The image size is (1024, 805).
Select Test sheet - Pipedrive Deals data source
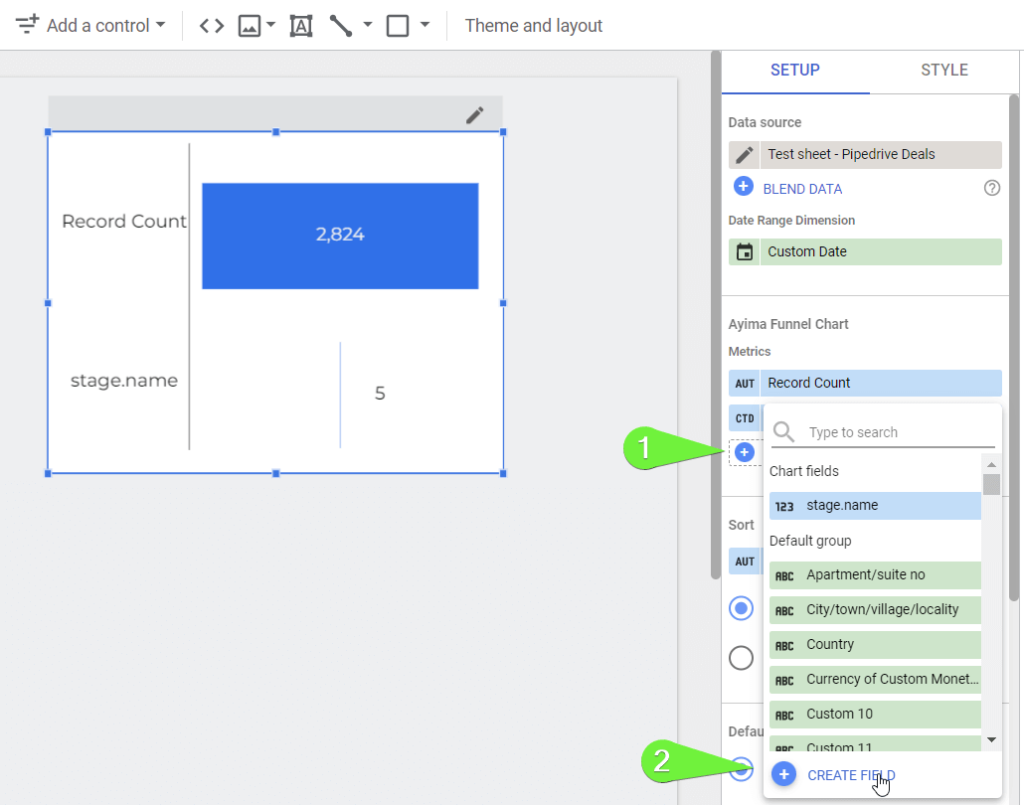[865, 155]
